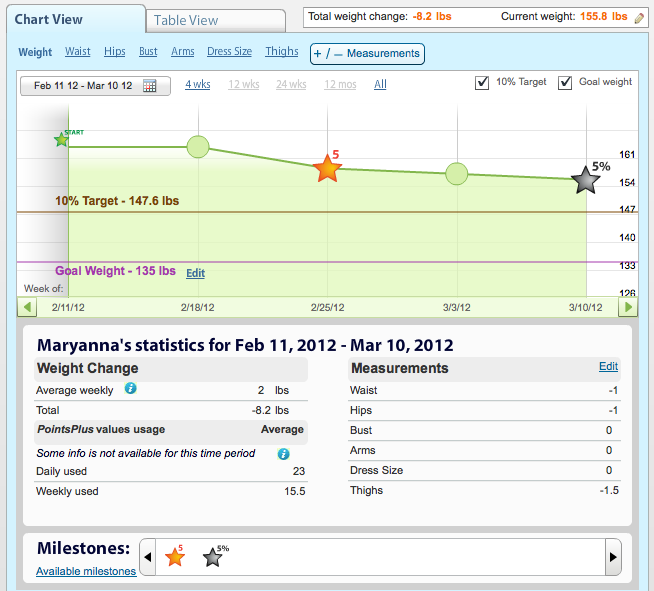Click info icon next to Average weekly
Viewport: 654px width, 591px height.
point(130,389)
